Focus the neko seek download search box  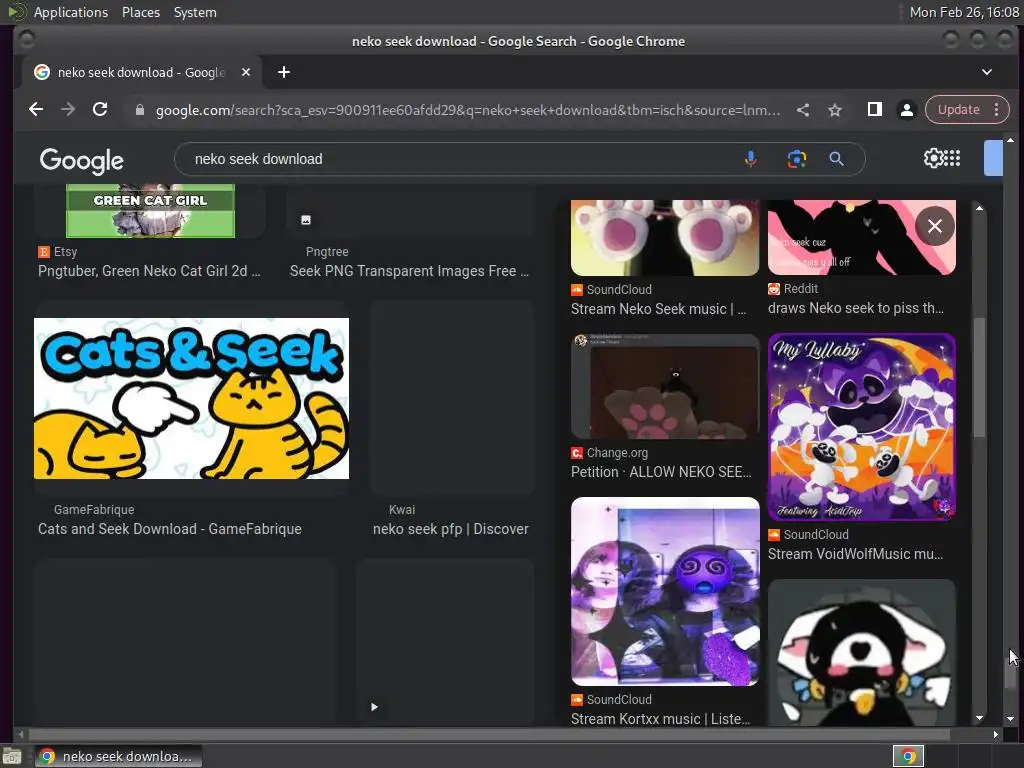457,159
